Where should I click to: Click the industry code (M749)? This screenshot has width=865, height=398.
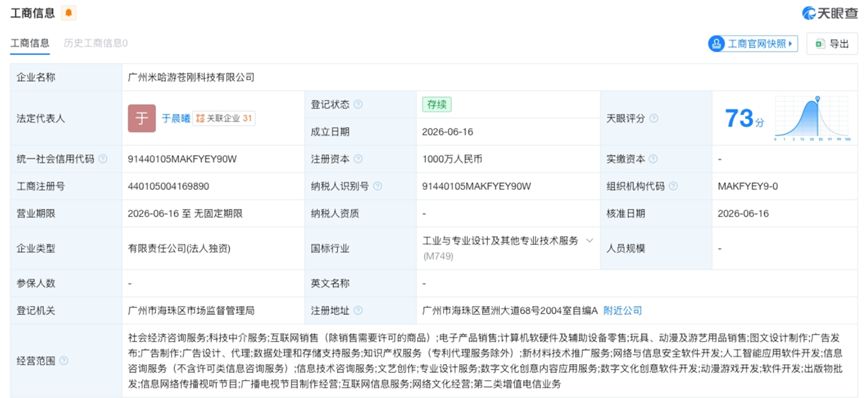pyautogui.click(x=438, y=256)
